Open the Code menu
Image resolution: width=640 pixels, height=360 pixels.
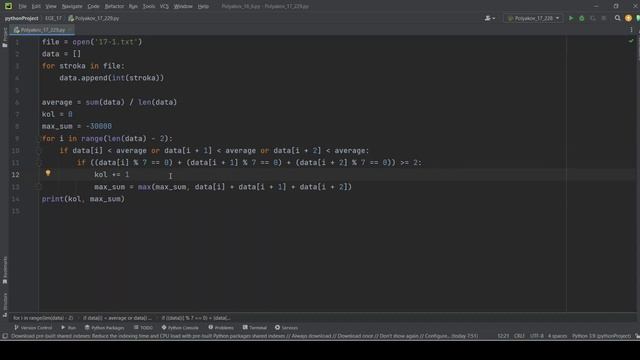[x=93, y=7]
